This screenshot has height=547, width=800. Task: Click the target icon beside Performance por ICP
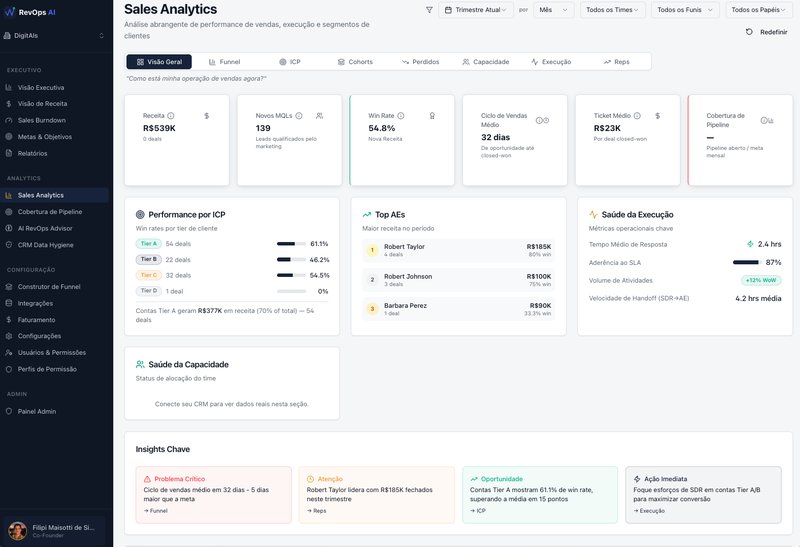point(140,214)
